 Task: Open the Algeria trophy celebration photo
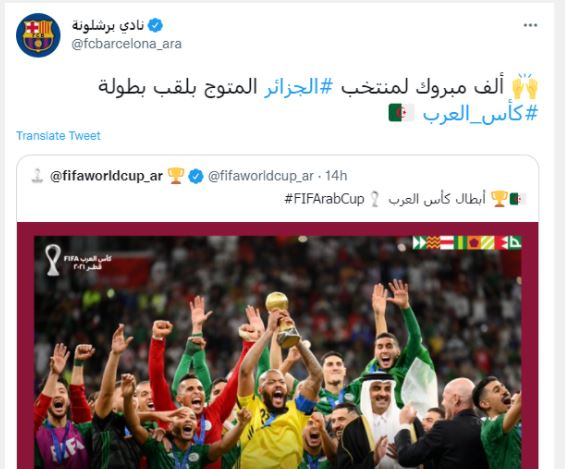coord(277,345)
